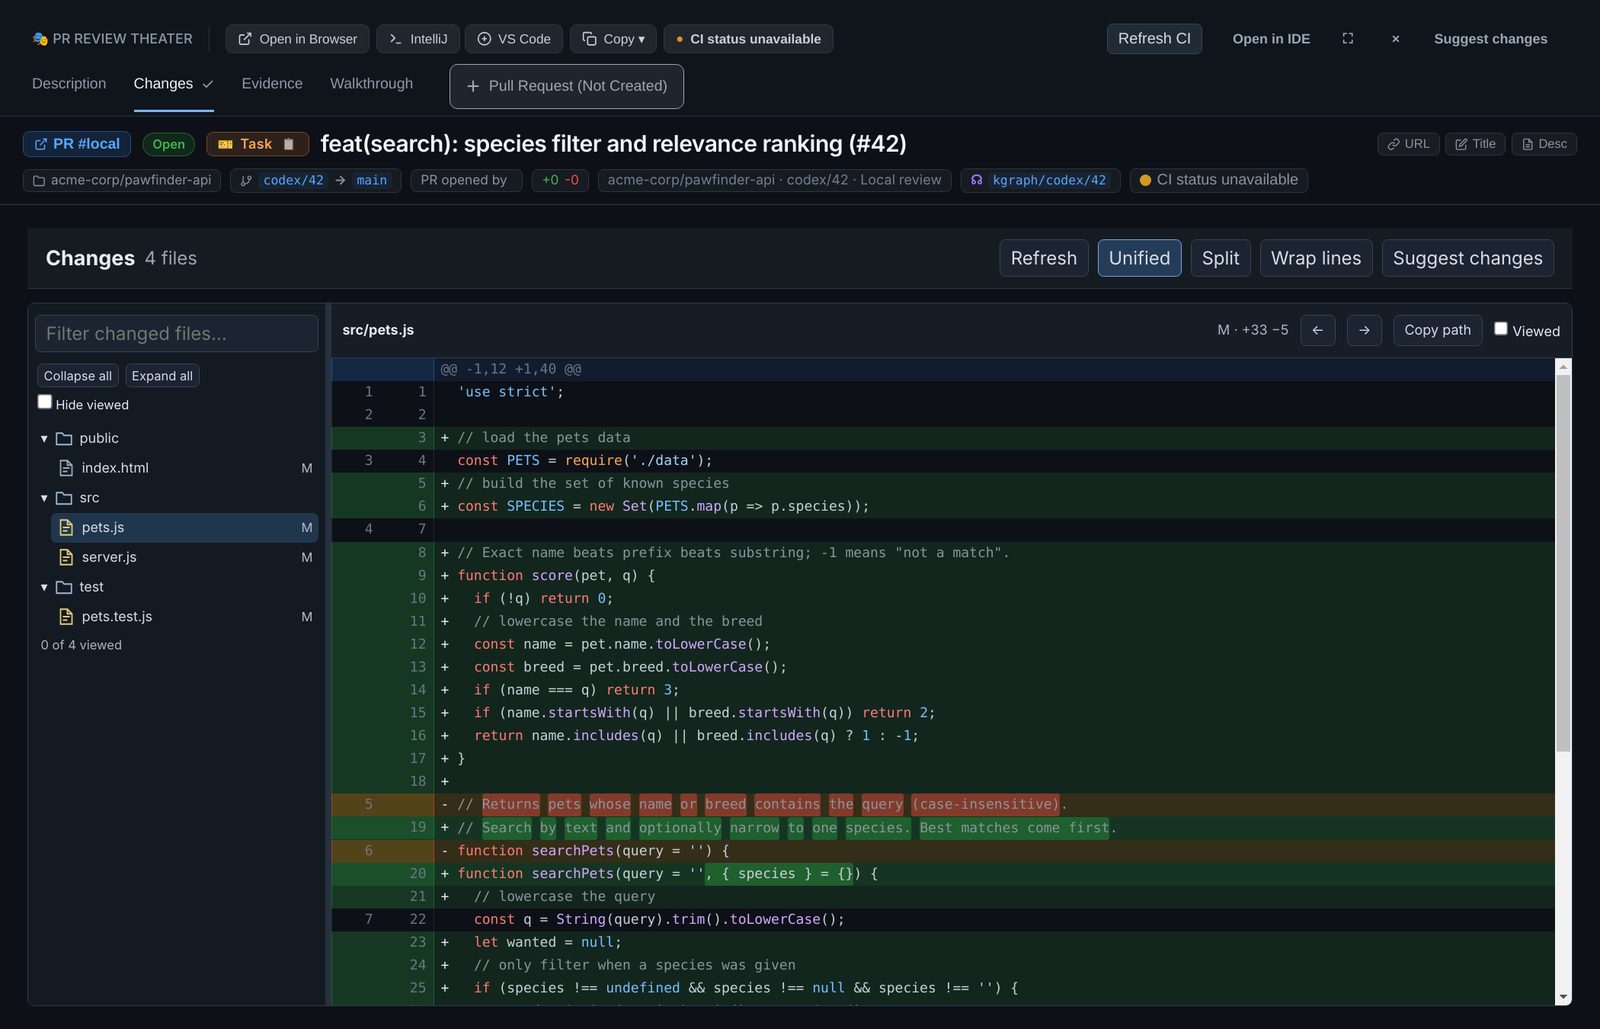This screenshot has height=1029, width=1600.
Task: Check the Hide viewed checkbox
Action: coord(45,402)
